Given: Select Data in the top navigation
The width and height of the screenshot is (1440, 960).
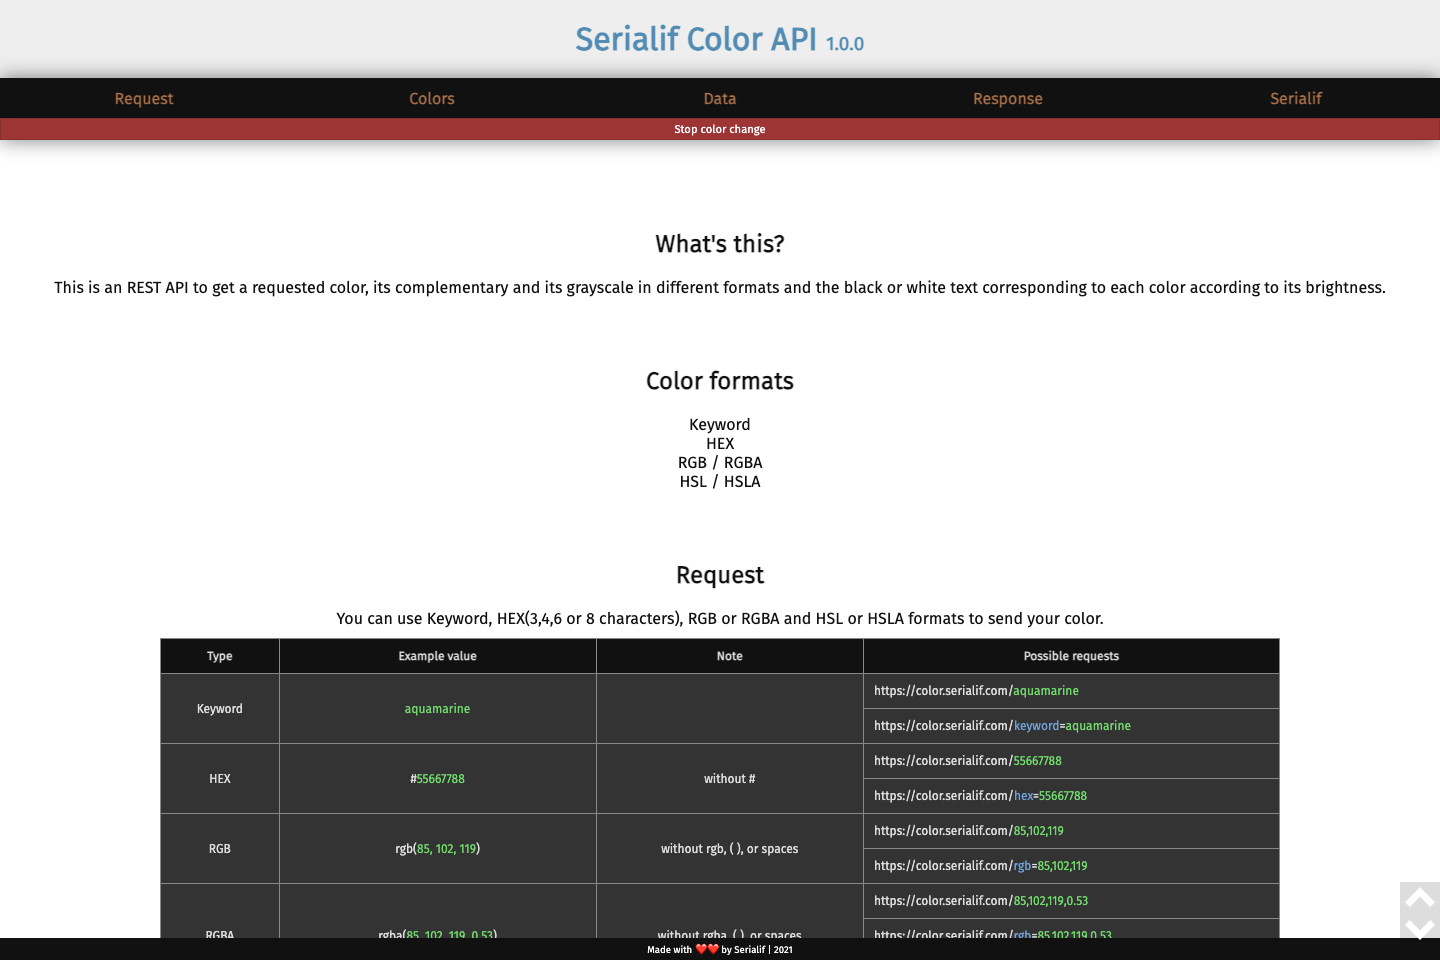Looking at the screenshot, I should point(719,98).
